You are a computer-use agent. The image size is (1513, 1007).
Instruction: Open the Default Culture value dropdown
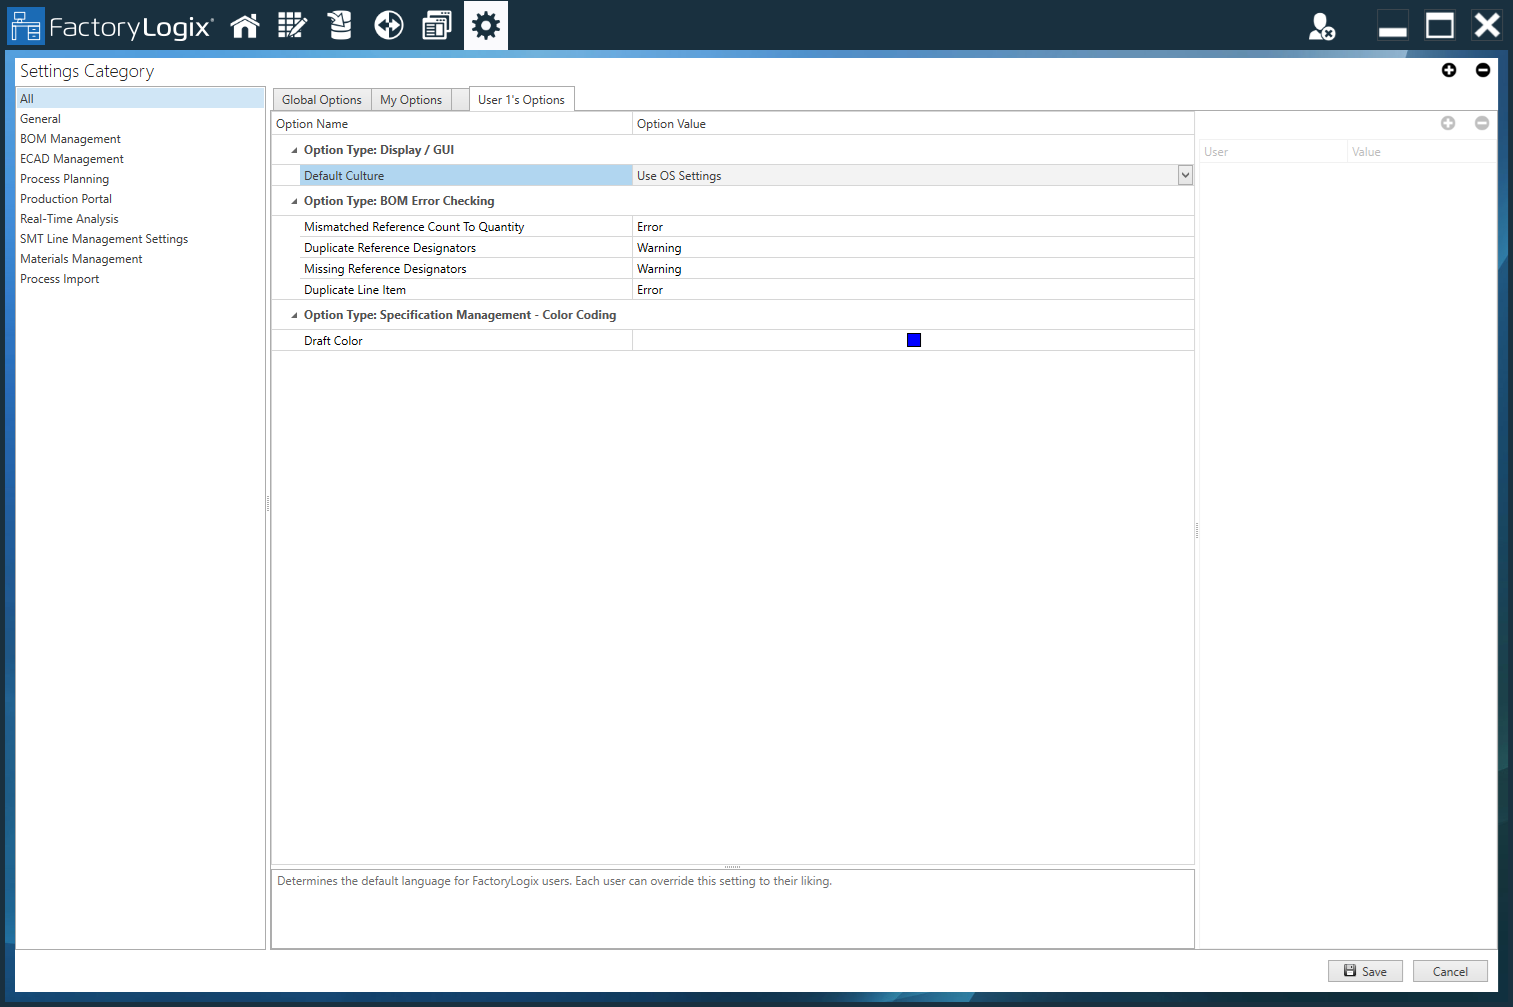(x=1184, y=175)
